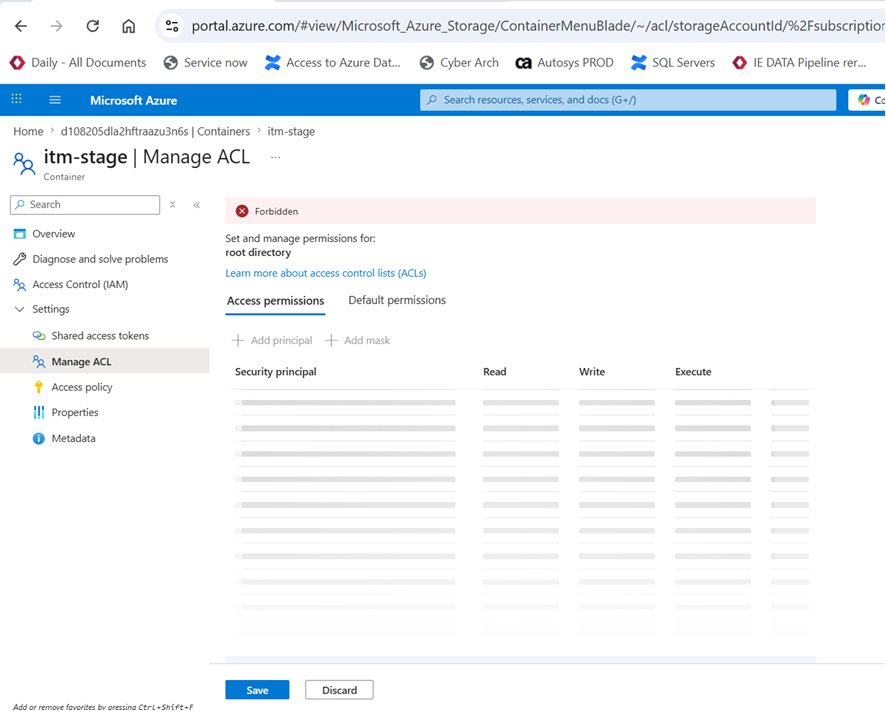This screenshot has width=886, height=711.
Task: Open the ellipsis menu beside Manage ACL
Action: (275, 157)
